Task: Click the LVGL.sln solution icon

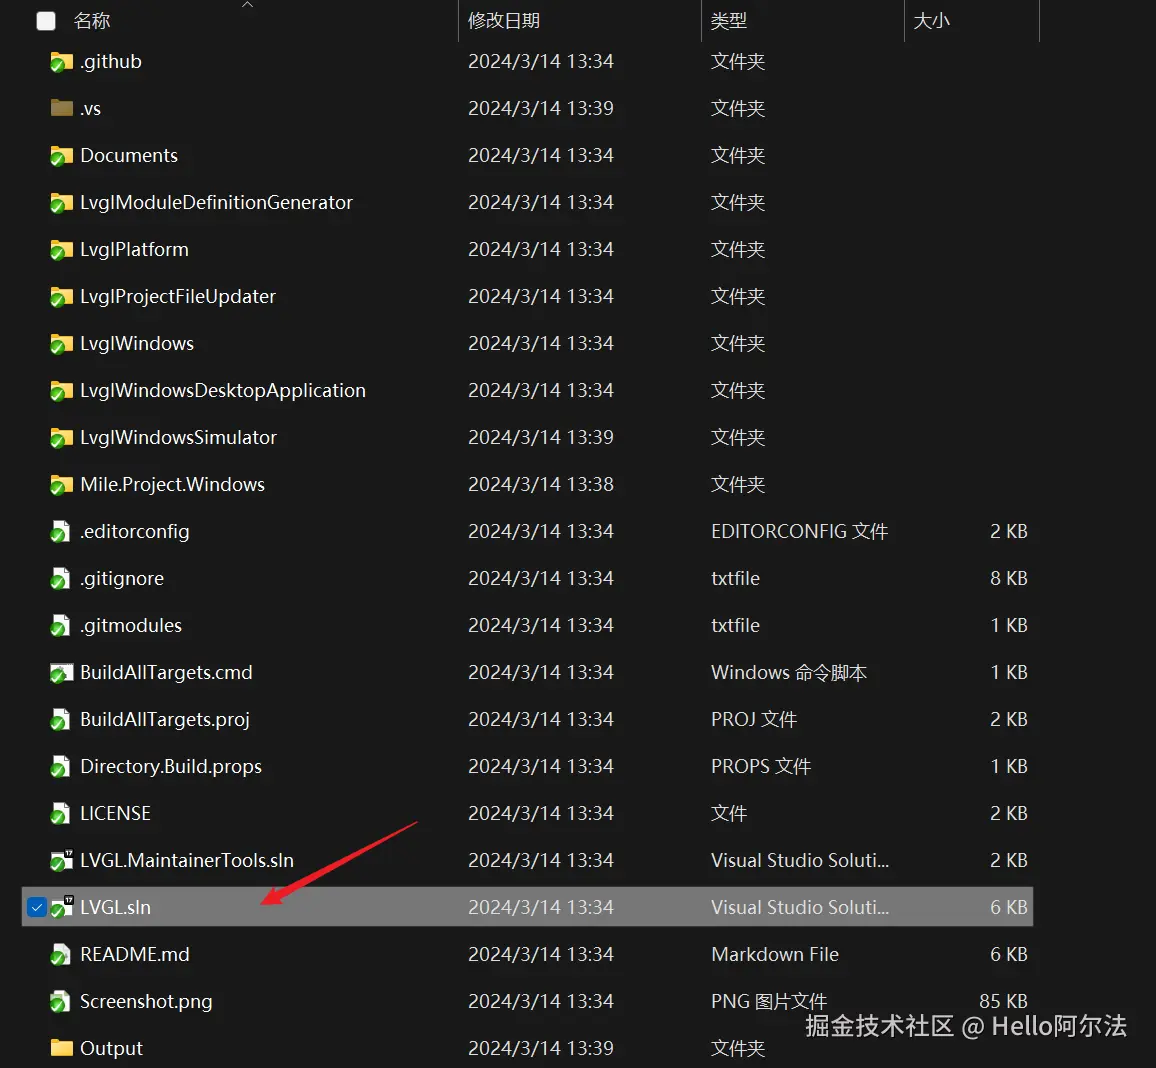Action: click(61, 907)
